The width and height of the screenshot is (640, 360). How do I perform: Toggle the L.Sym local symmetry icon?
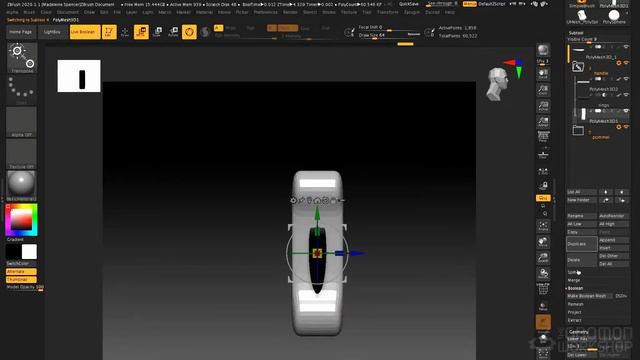[x=543, y=171]
